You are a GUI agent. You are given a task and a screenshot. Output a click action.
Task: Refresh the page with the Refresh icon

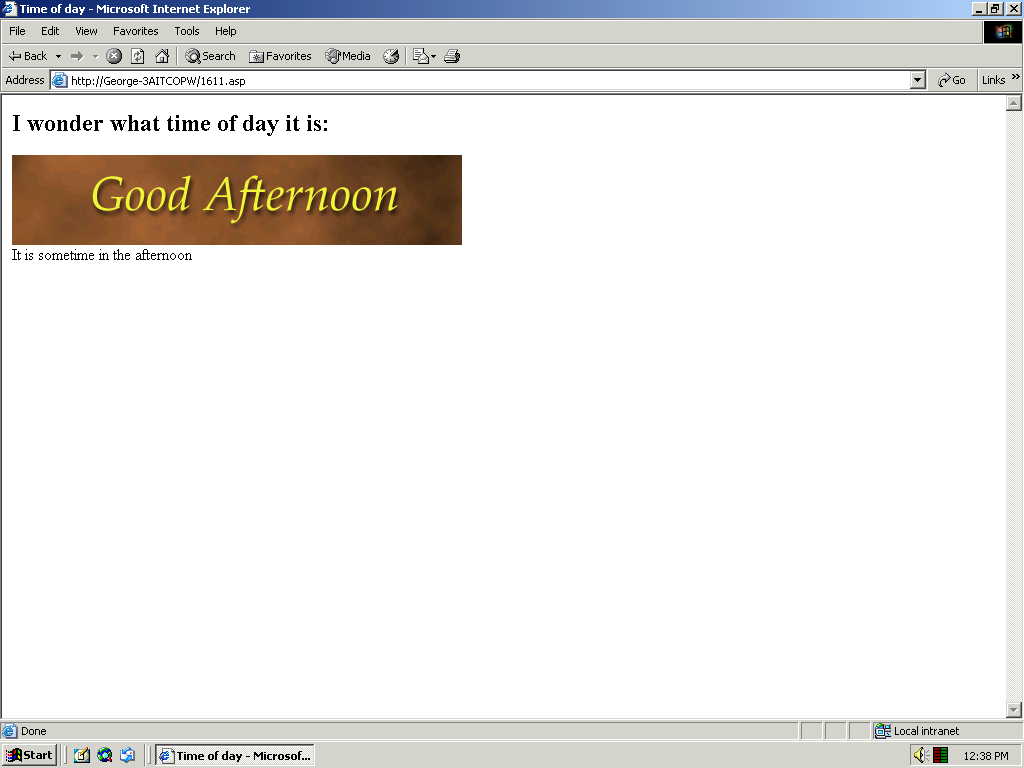[137, 56]
